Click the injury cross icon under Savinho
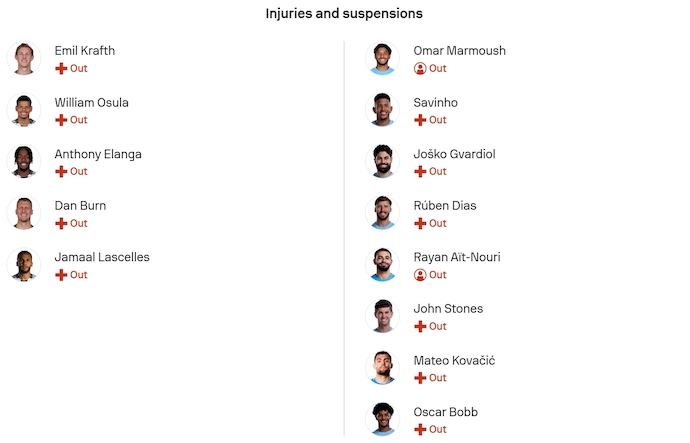The width and height of the screenshot is (690, 443). (420, 120)
